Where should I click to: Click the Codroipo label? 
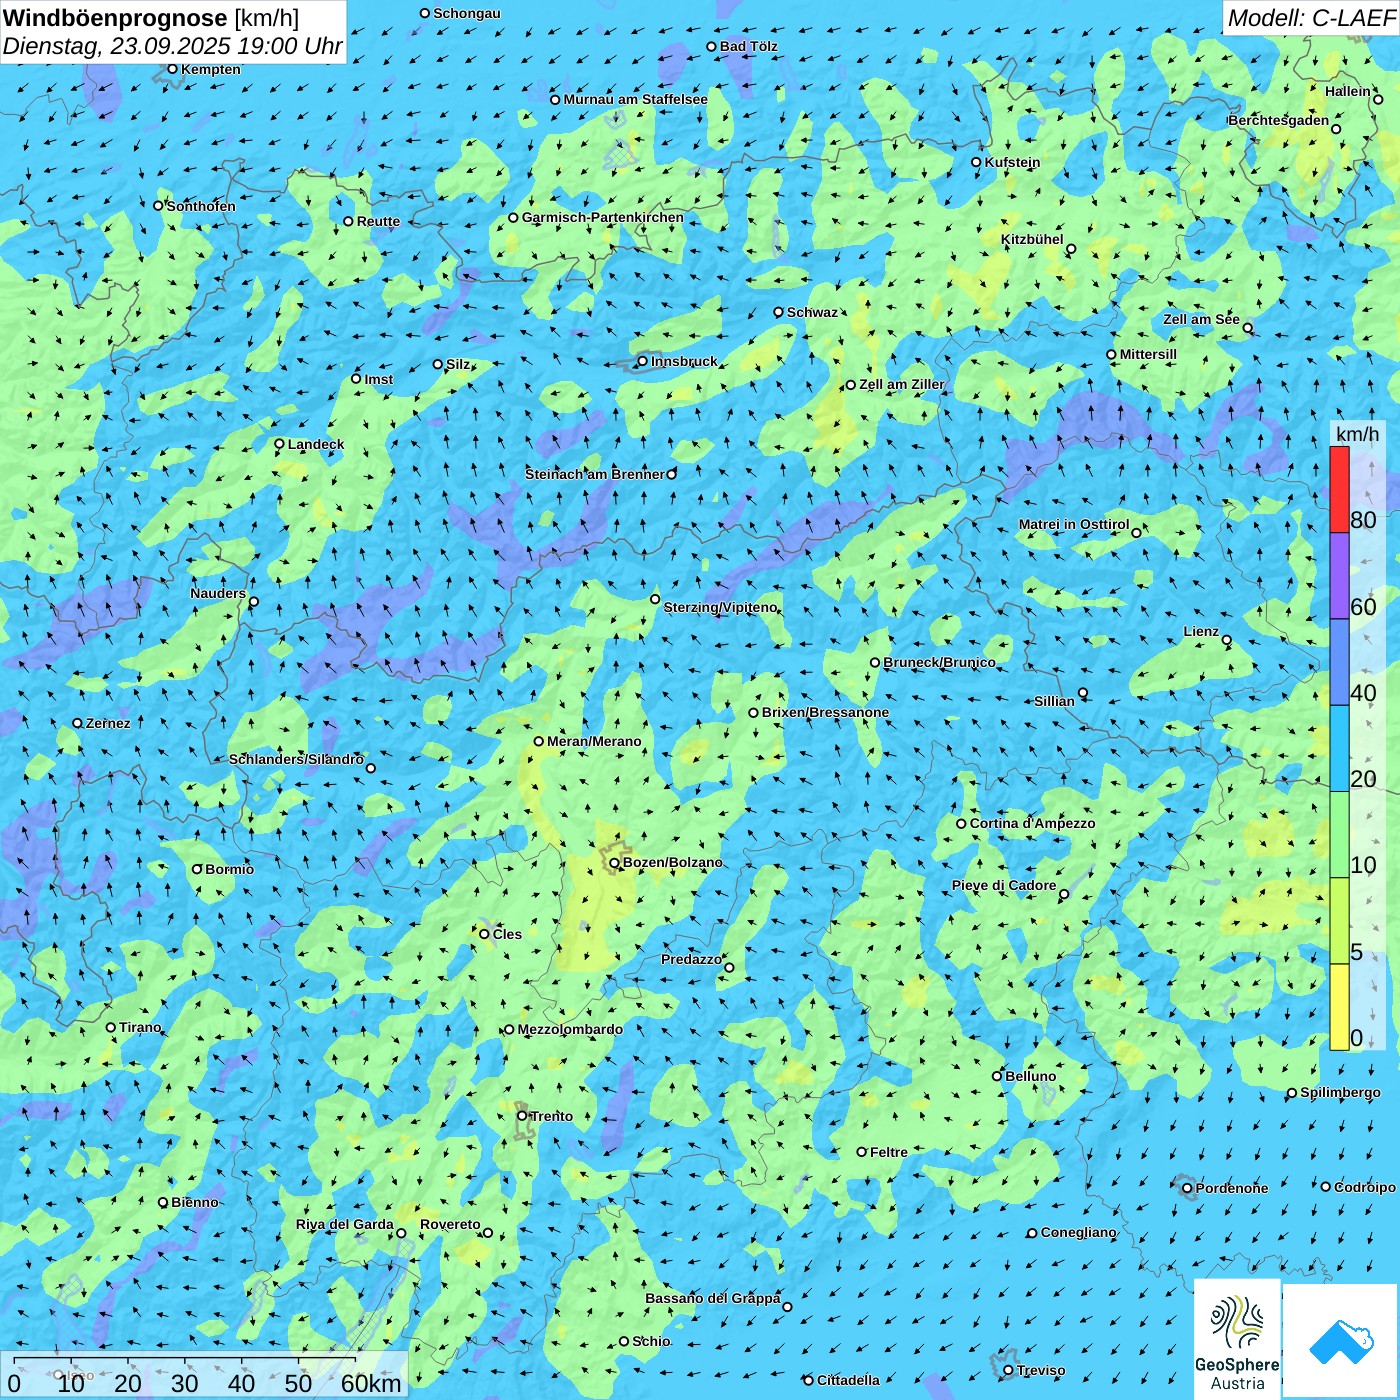tap(1365, 1187)
